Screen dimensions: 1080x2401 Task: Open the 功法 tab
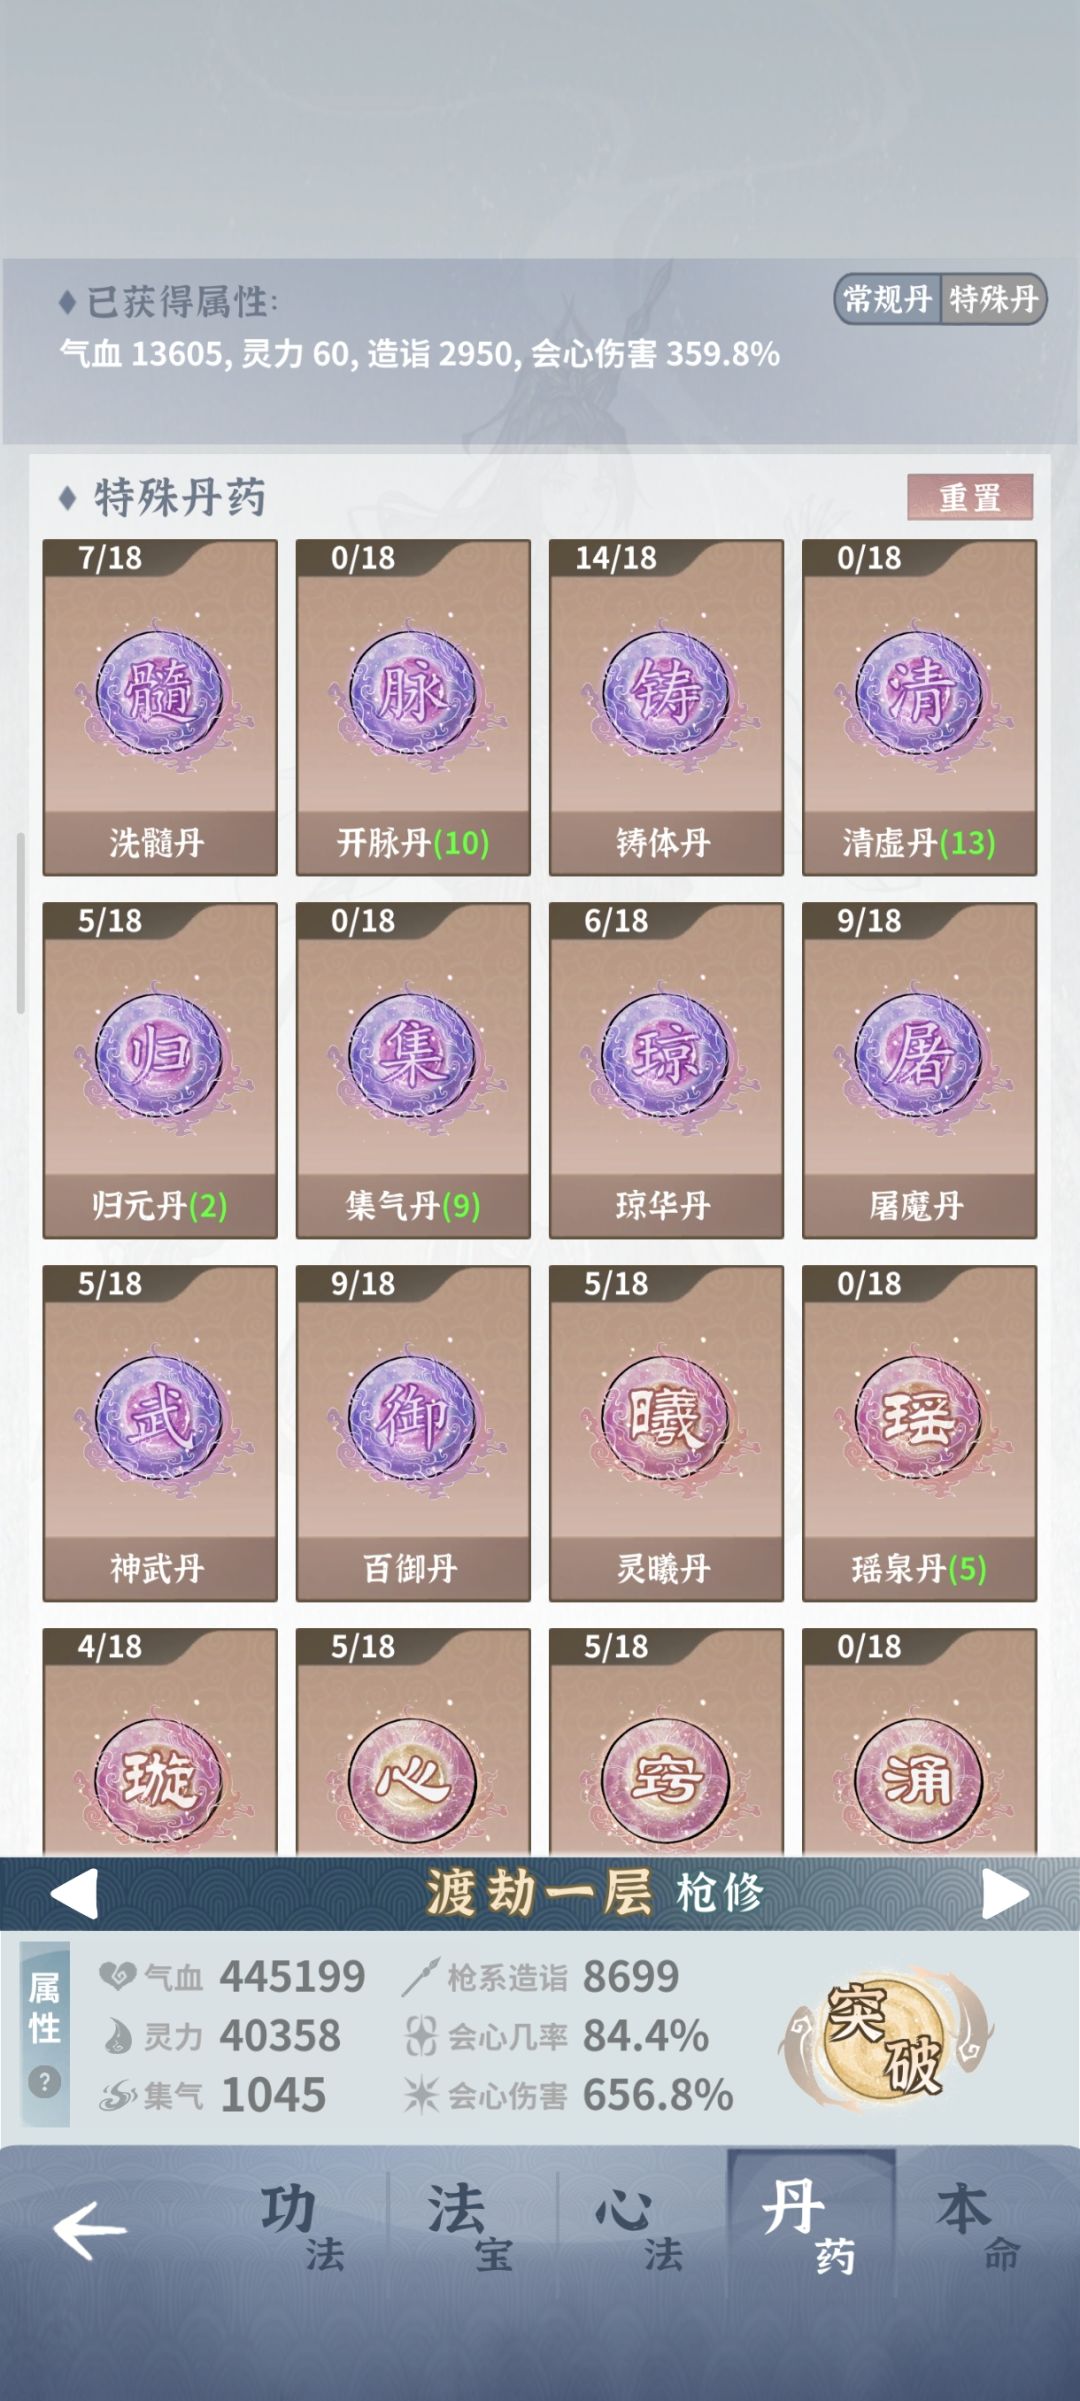302,2228
